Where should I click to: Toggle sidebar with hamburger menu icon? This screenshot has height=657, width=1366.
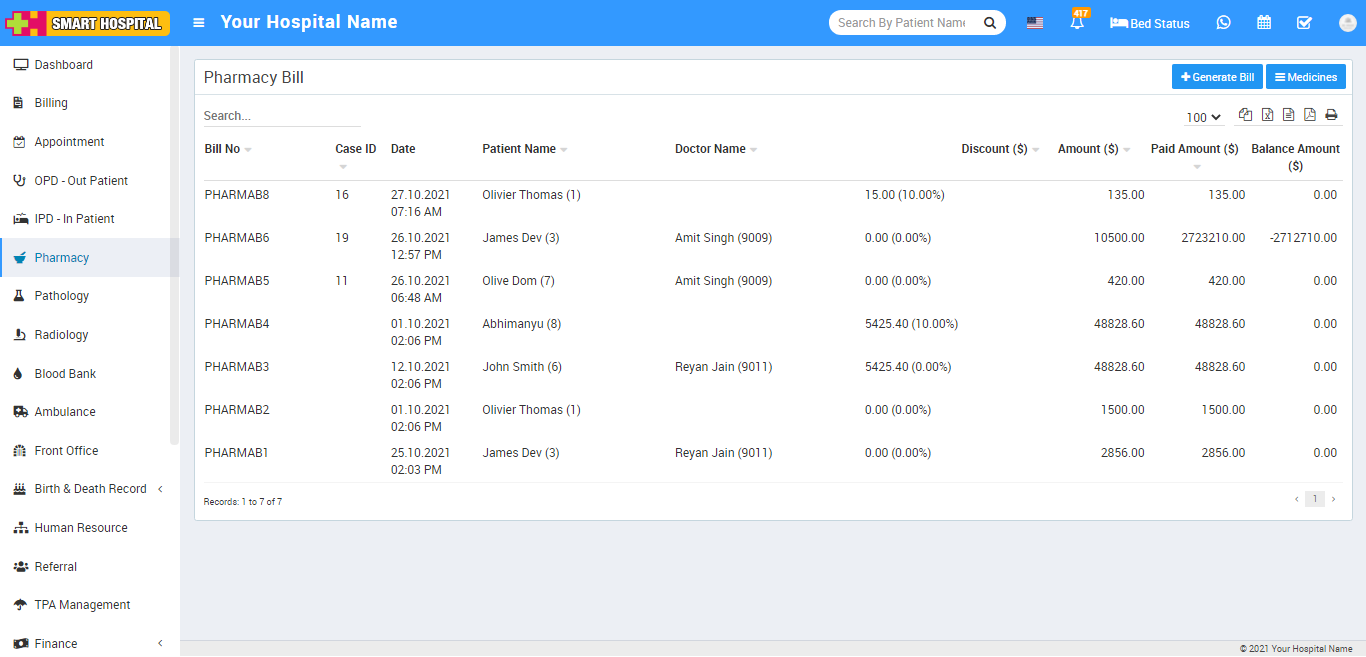[x=199, y=22]
